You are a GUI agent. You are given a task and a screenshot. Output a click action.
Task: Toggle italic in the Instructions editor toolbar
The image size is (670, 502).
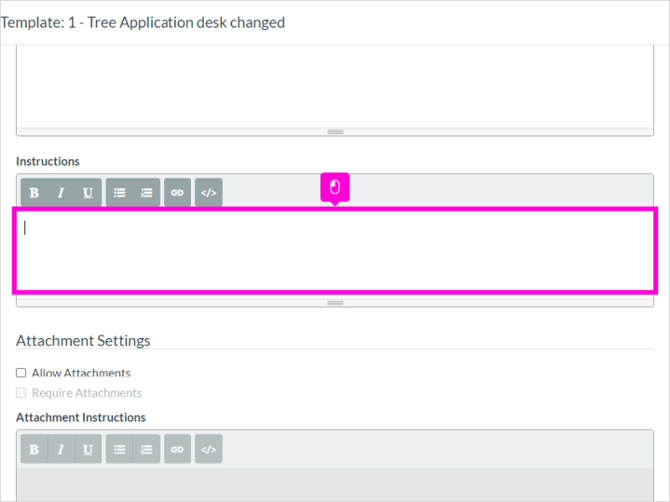click(61, 193)
